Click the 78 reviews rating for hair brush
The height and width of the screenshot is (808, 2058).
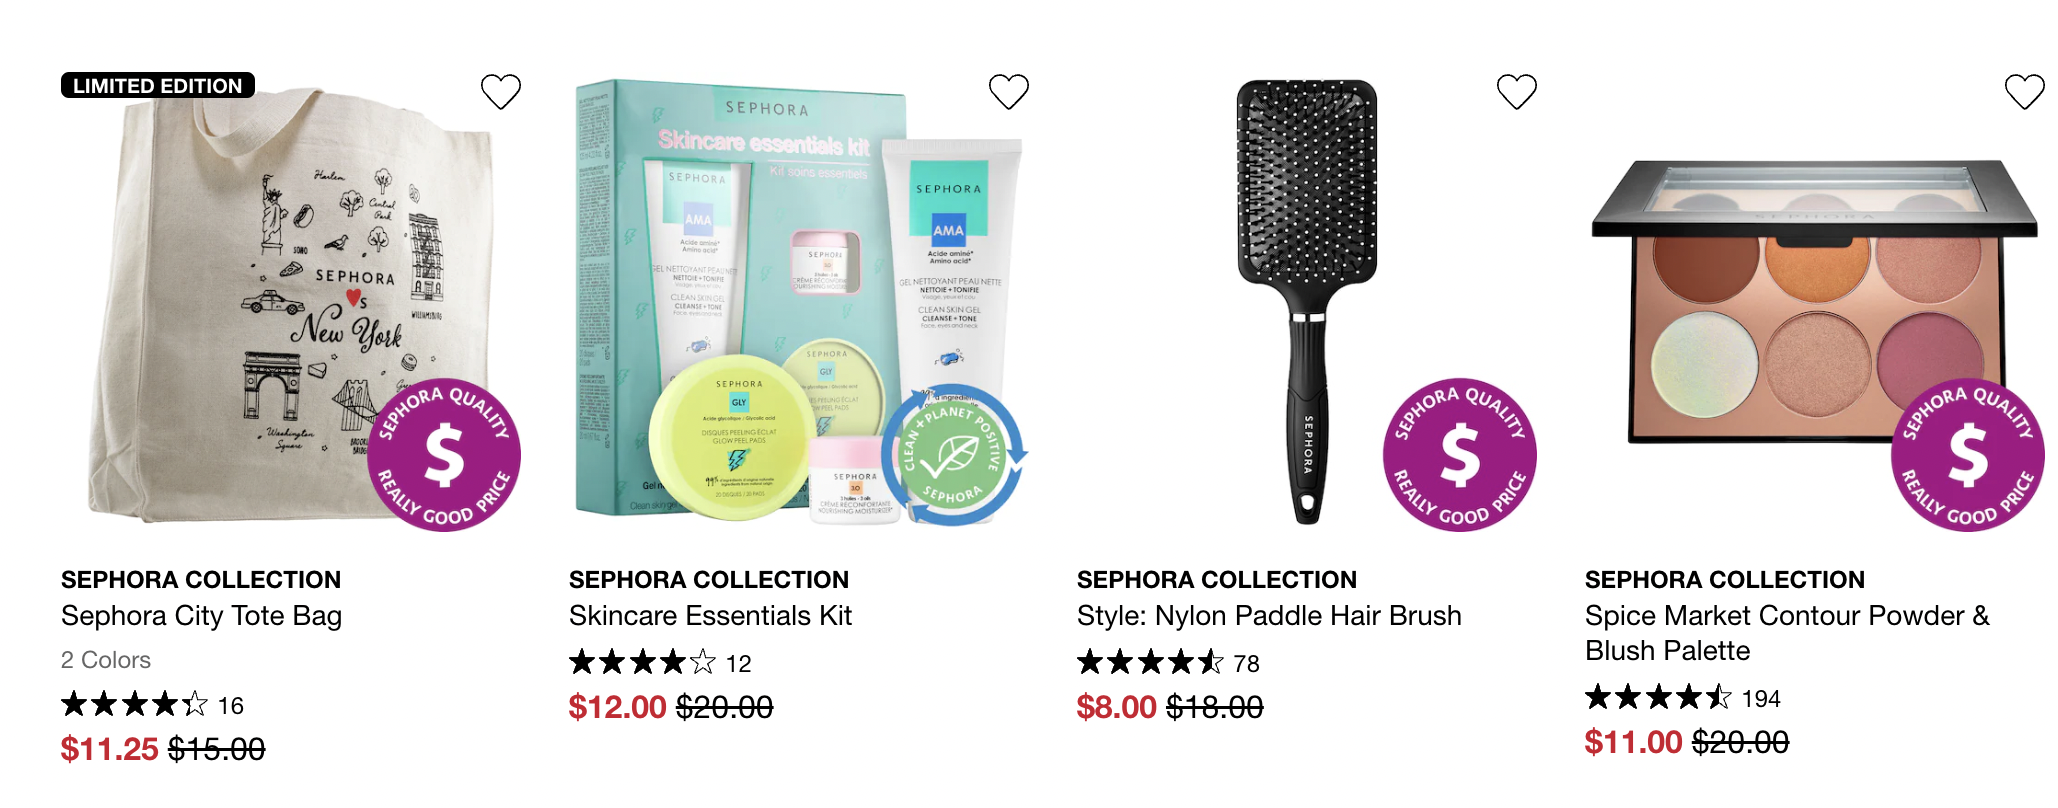(1168, 663)
